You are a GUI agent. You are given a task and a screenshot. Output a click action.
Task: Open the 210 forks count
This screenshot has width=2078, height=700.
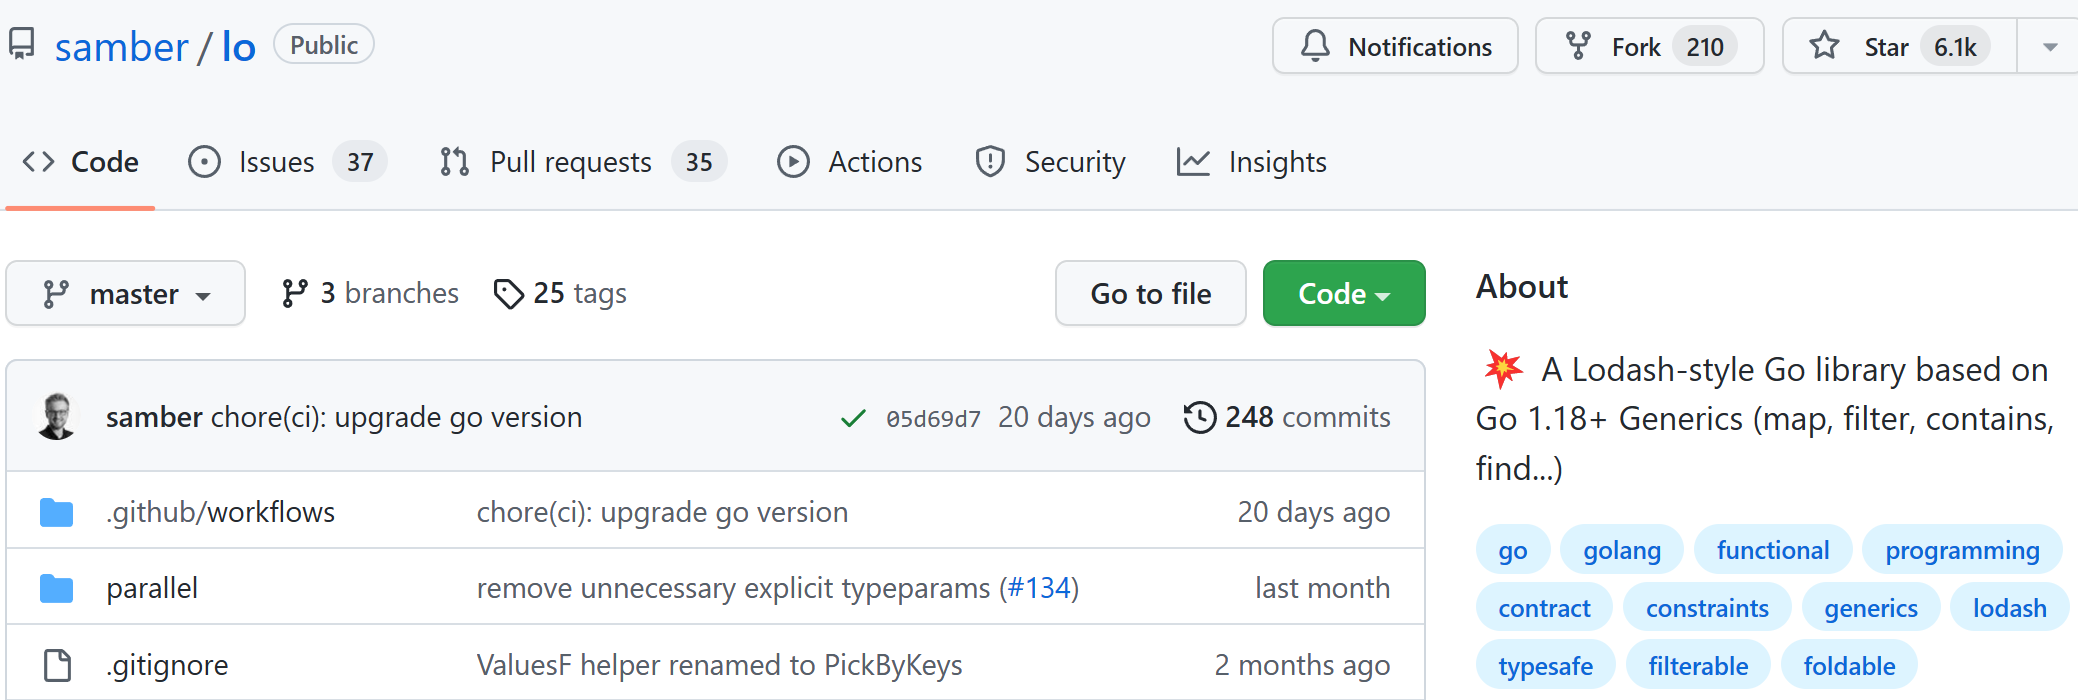(x=1705, y=47)
